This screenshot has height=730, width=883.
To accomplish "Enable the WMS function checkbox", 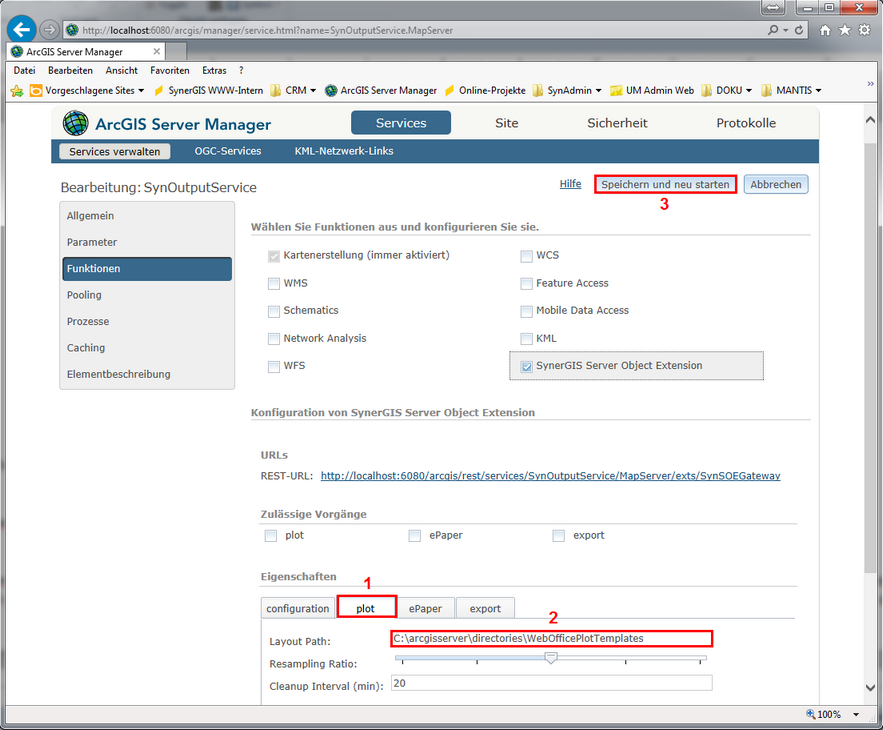I will [274, 284].
